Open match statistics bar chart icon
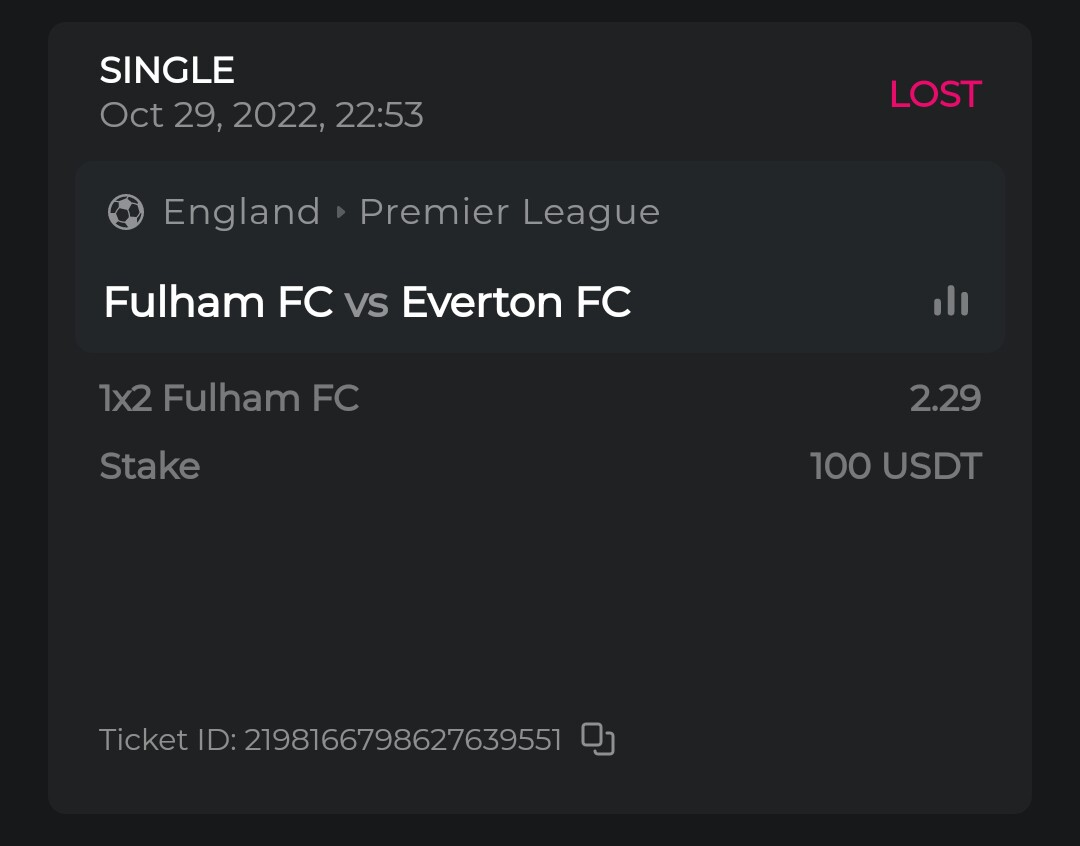The image size is (1080, 846). point(951,301)
